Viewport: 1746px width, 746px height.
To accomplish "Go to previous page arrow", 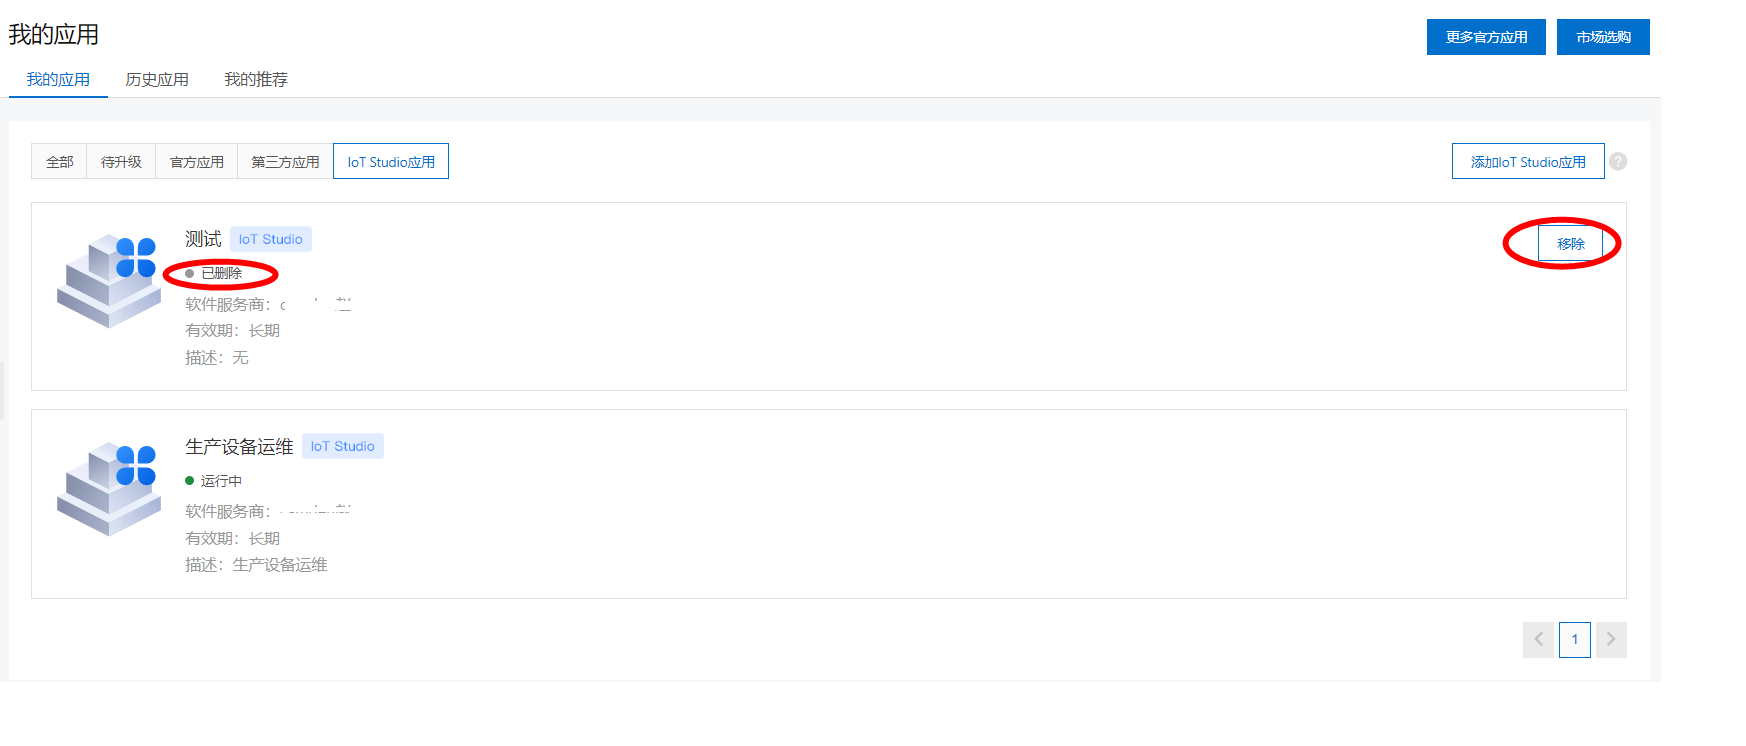I will point(1539,640).
